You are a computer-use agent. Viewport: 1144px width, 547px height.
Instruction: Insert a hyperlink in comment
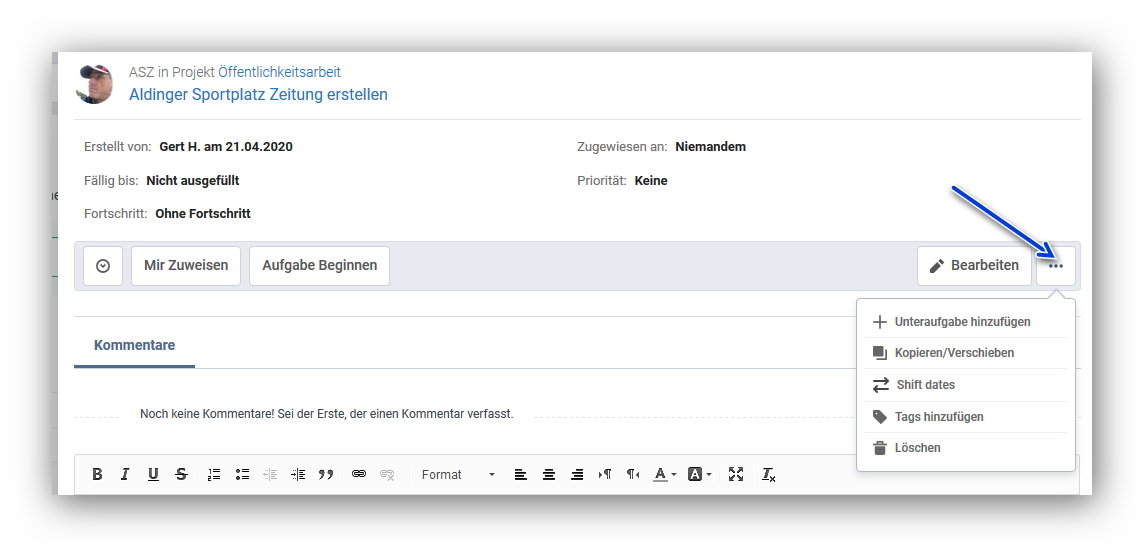pyautogui.click(x=359, y=475)
